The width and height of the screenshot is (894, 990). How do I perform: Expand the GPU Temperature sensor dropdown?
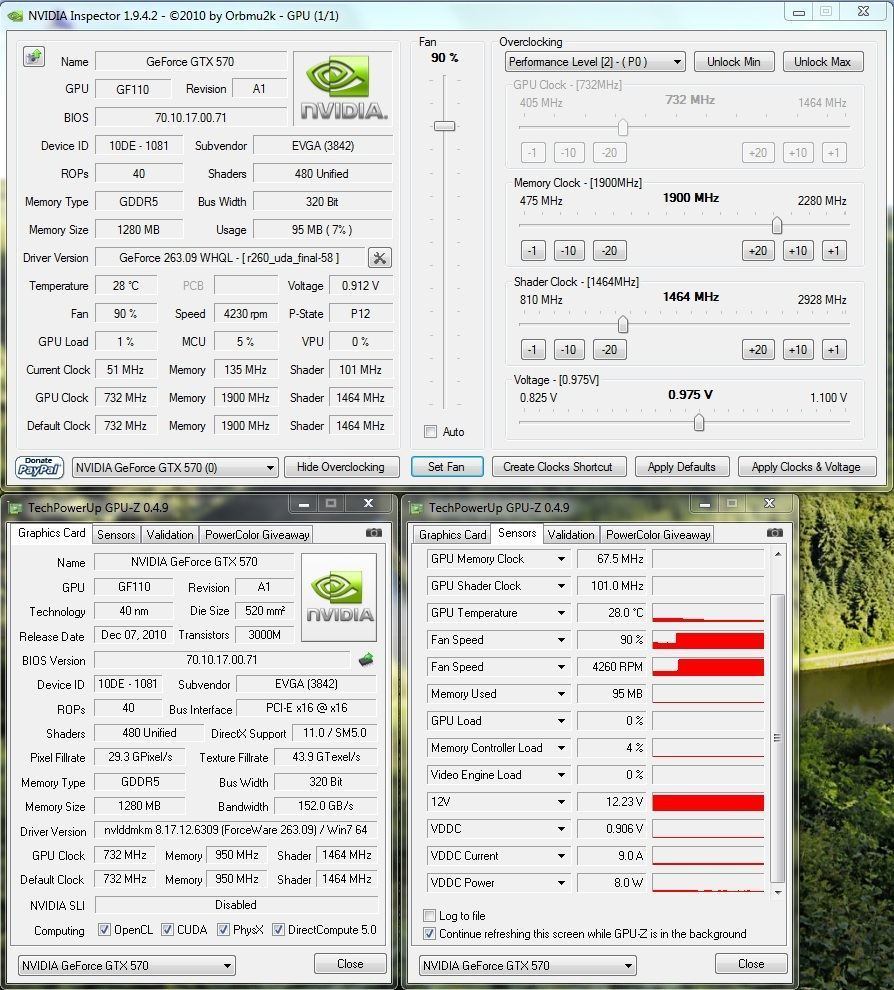pyautogui.click(x=561, y=613)
